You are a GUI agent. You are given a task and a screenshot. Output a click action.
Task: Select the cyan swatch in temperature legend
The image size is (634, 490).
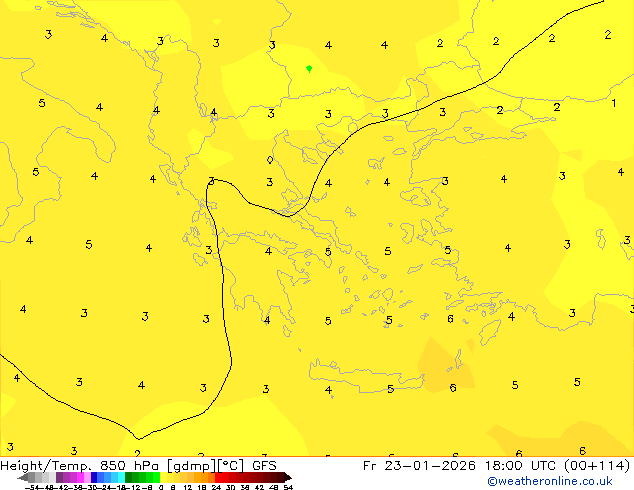[121, 477]
